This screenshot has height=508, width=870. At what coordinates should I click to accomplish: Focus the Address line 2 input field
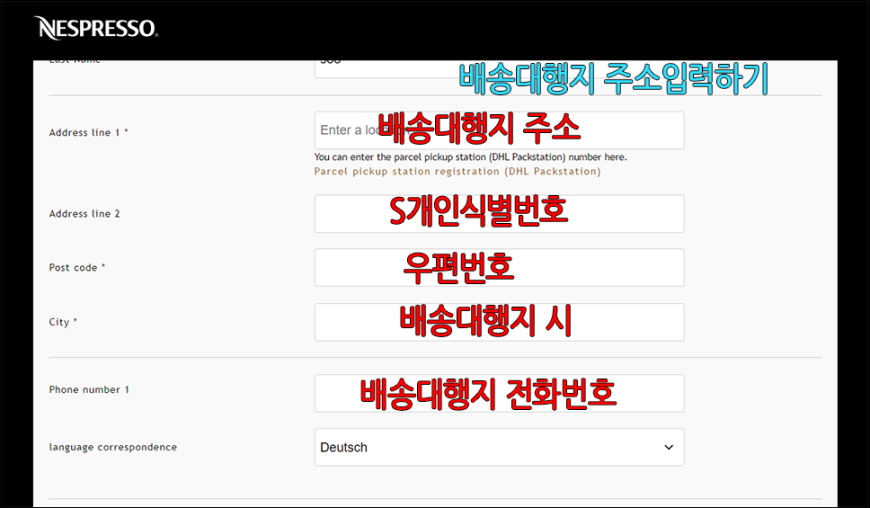(x=499, y=214)
